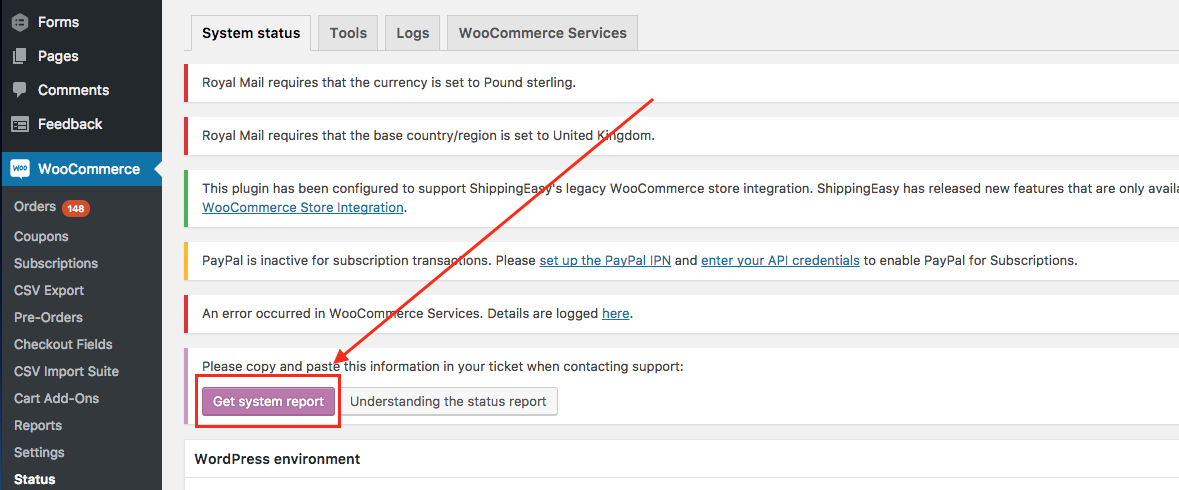Switch to the Logs tab

pos(413,33)
